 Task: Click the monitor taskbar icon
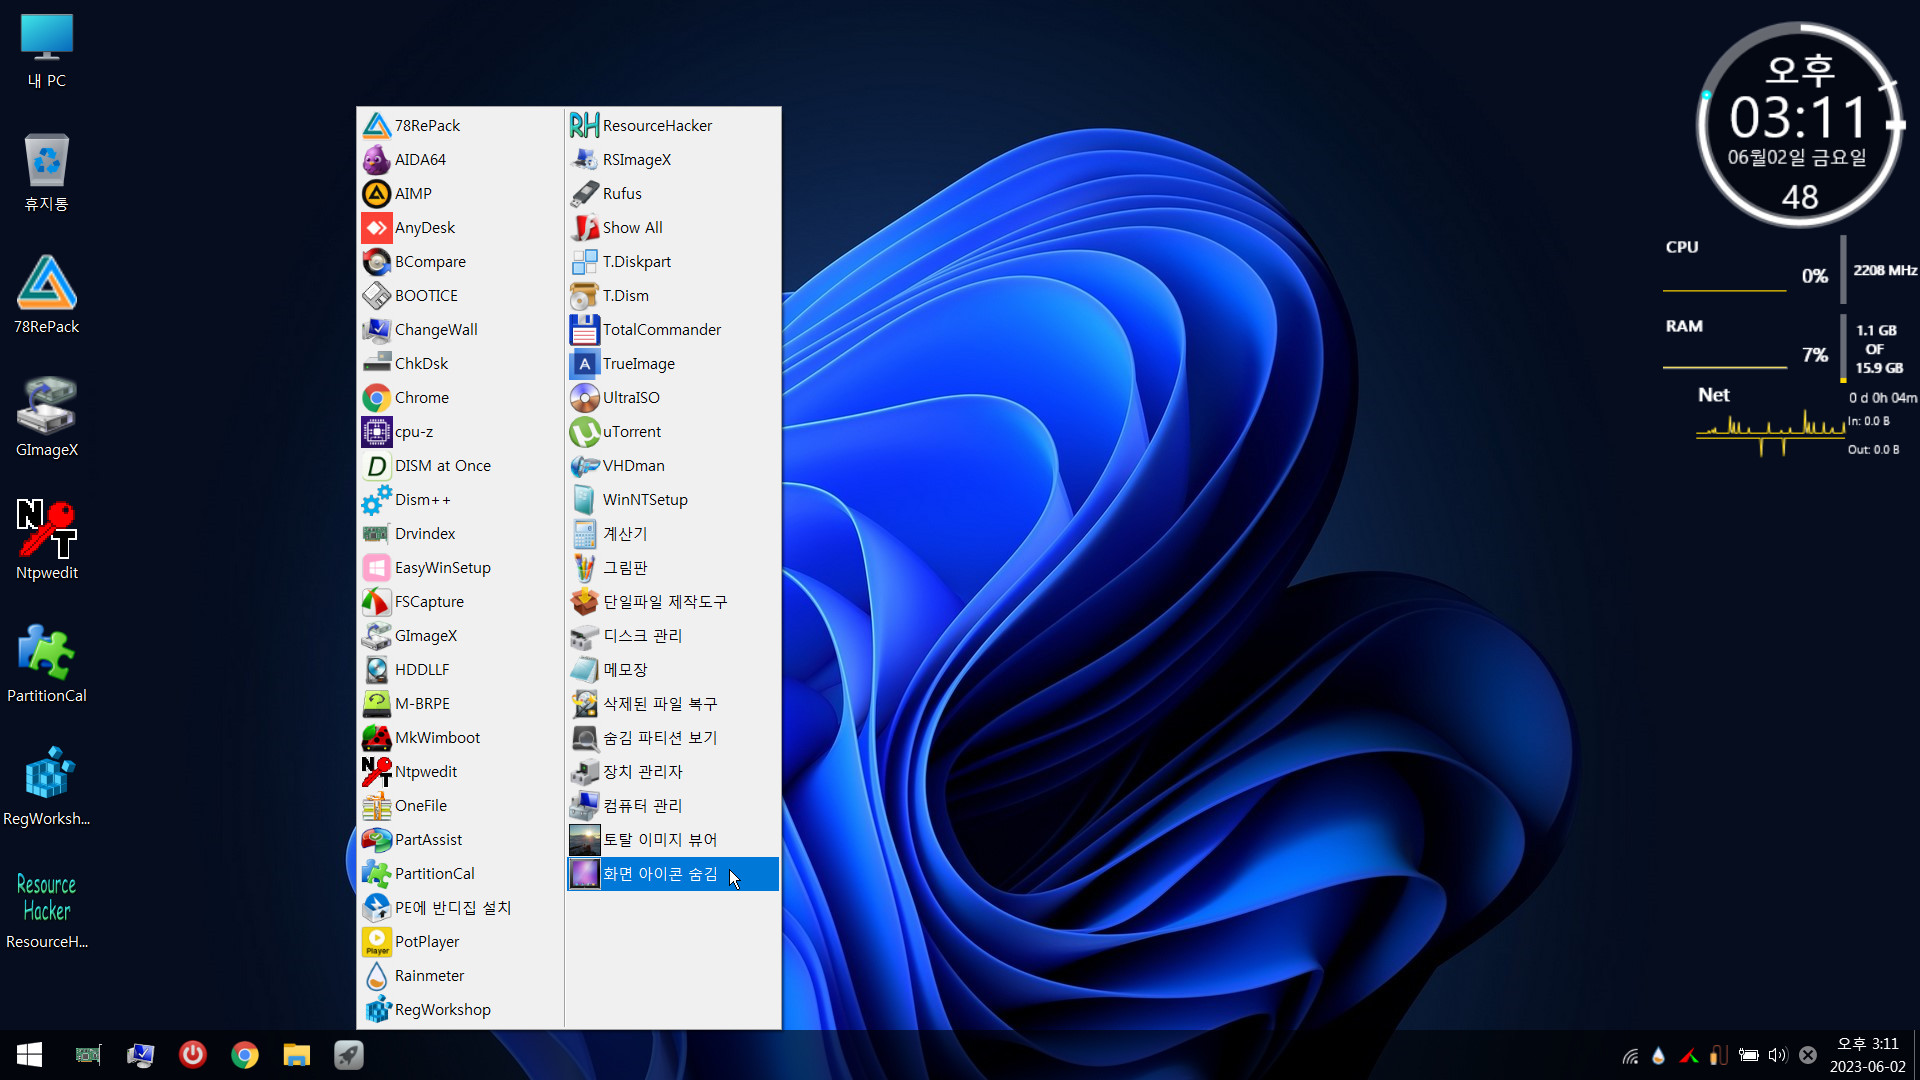coord(141,1055)
